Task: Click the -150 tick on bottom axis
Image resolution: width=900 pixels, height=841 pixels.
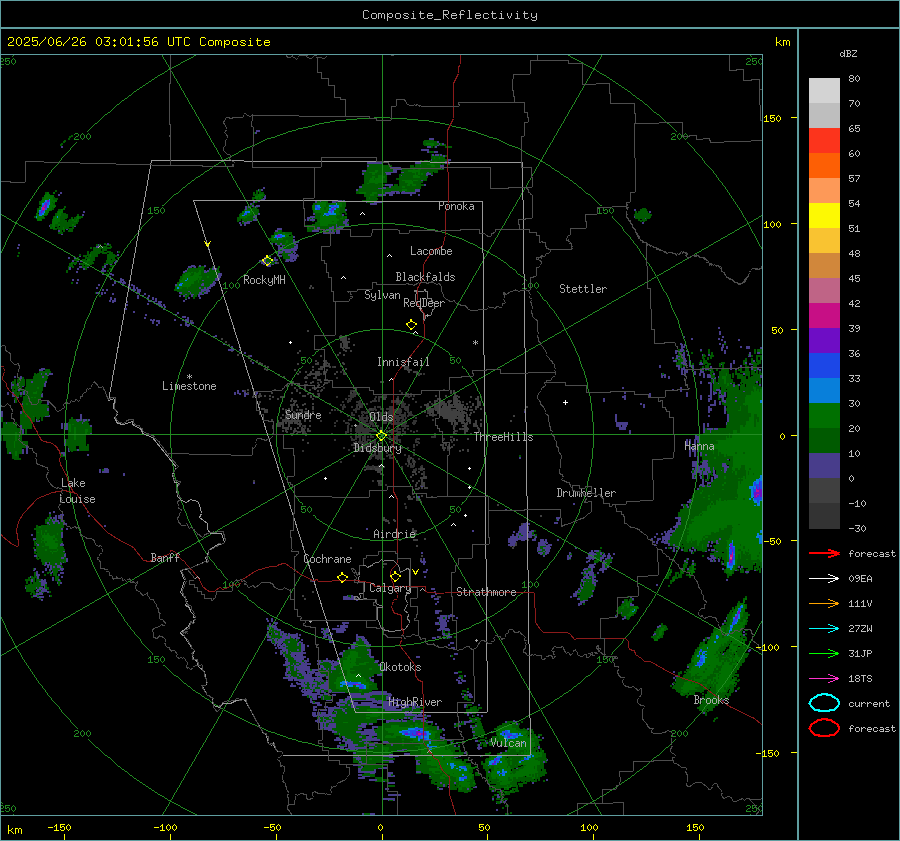Action: click(59, 827)
